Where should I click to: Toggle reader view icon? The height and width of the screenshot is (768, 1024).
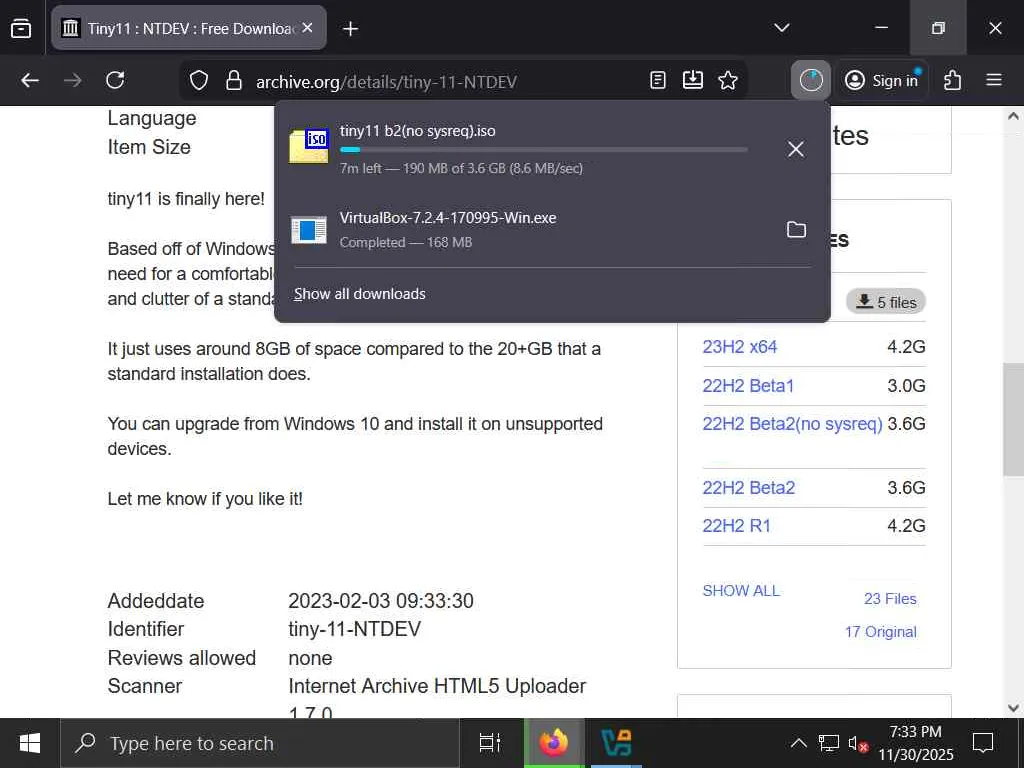pyautogui.click(x=658, y=80)
